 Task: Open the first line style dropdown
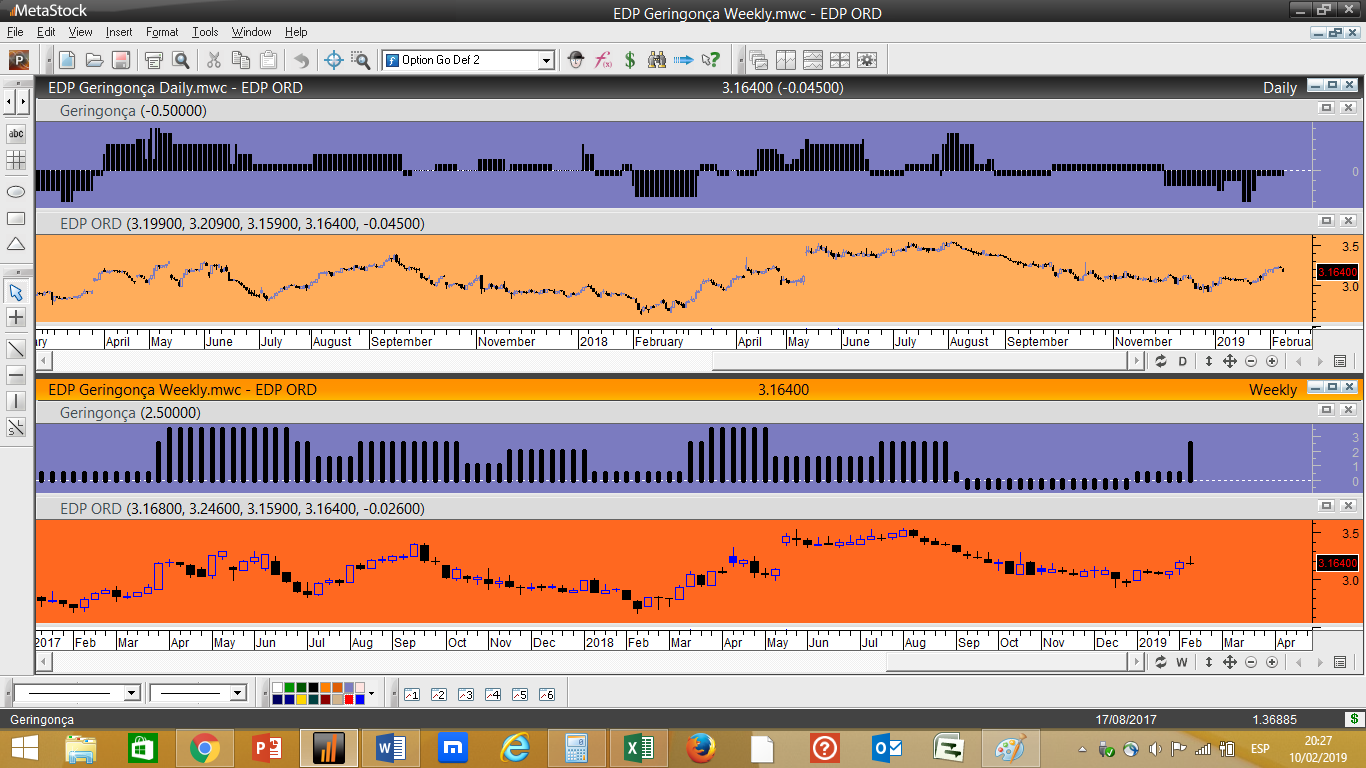(131, 693)
